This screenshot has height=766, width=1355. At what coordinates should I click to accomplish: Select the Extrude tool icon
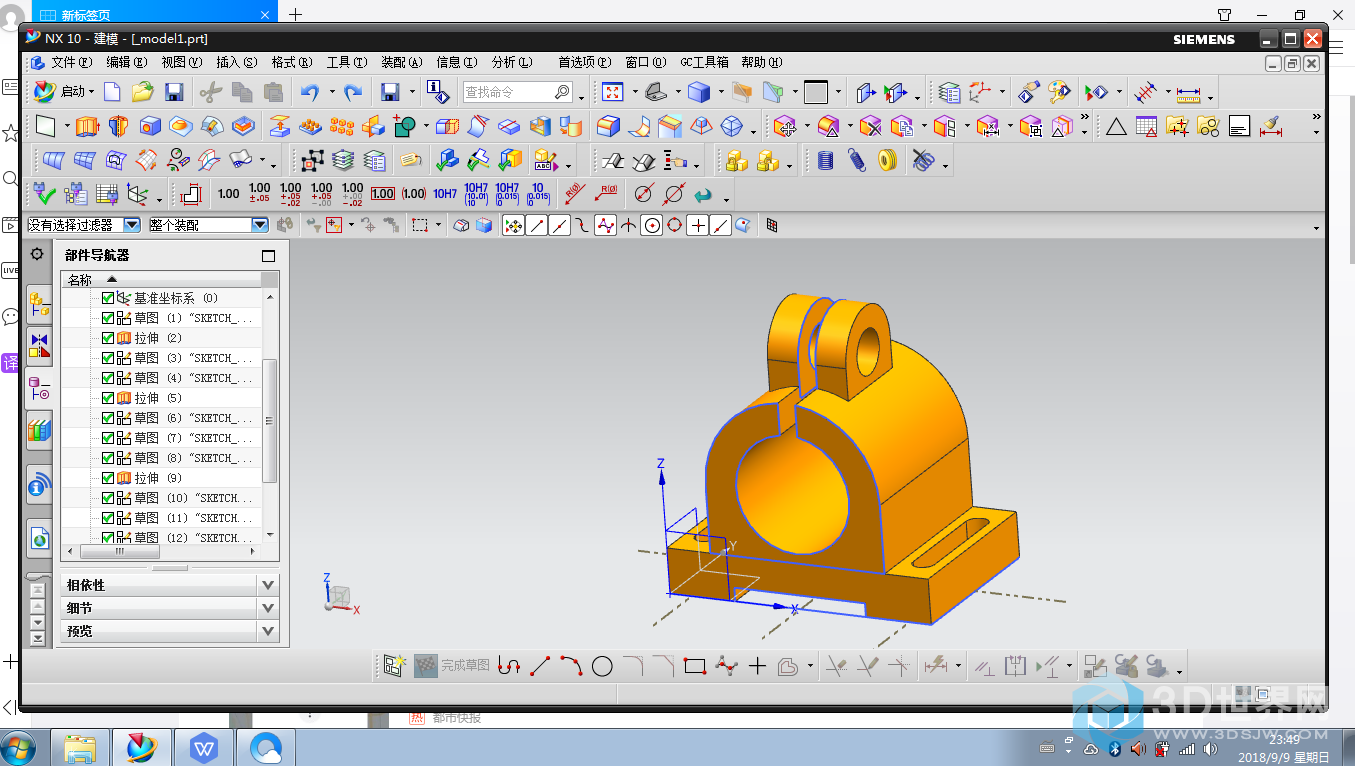[87, 126]
